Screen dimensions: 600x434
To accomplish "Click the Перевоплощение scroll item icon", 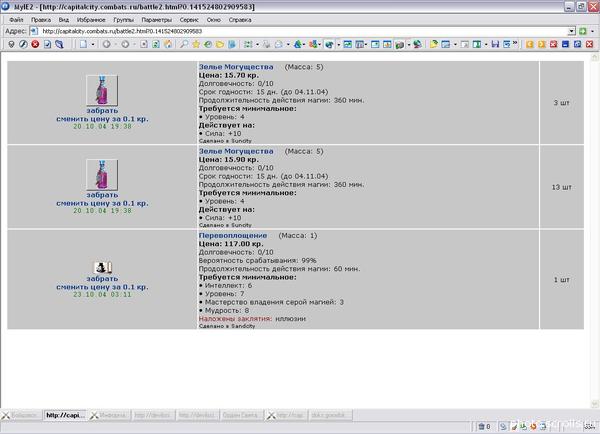I will click(x=103, y=267).
